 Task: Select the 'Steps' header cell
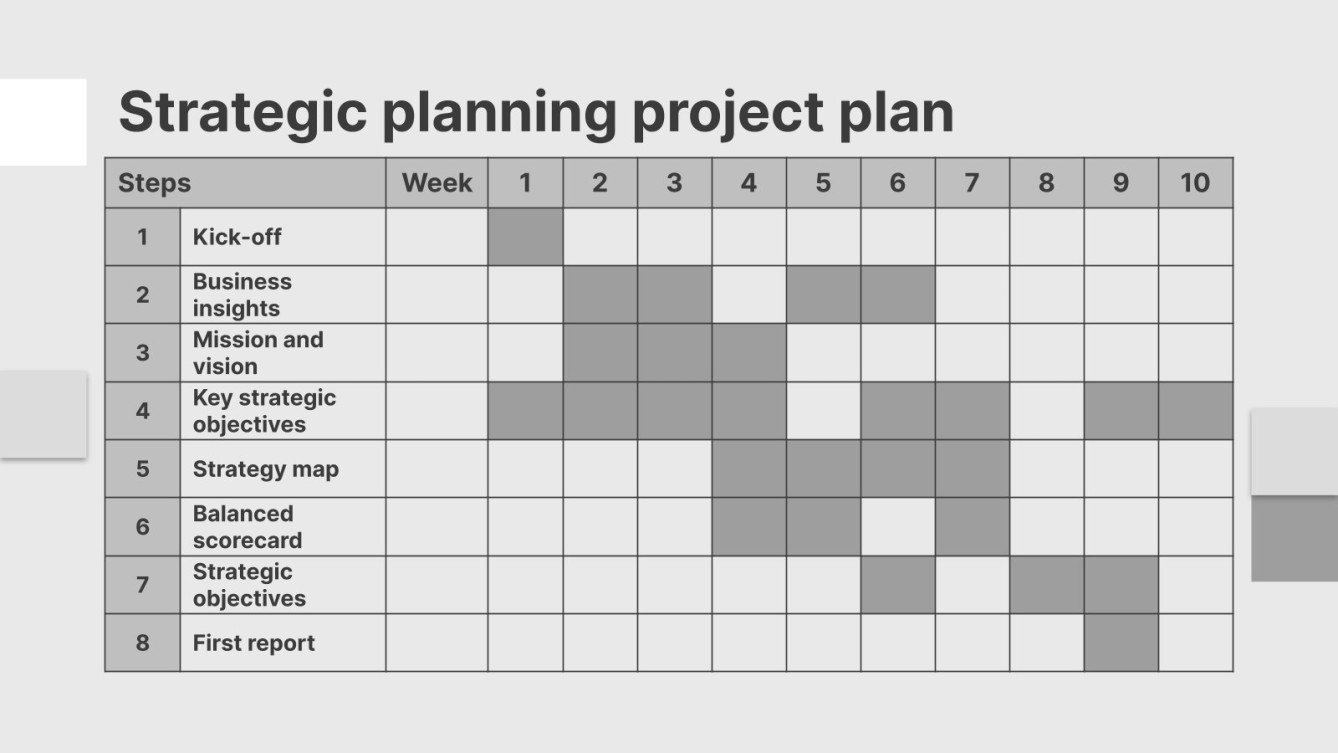[x=155, y=183]
